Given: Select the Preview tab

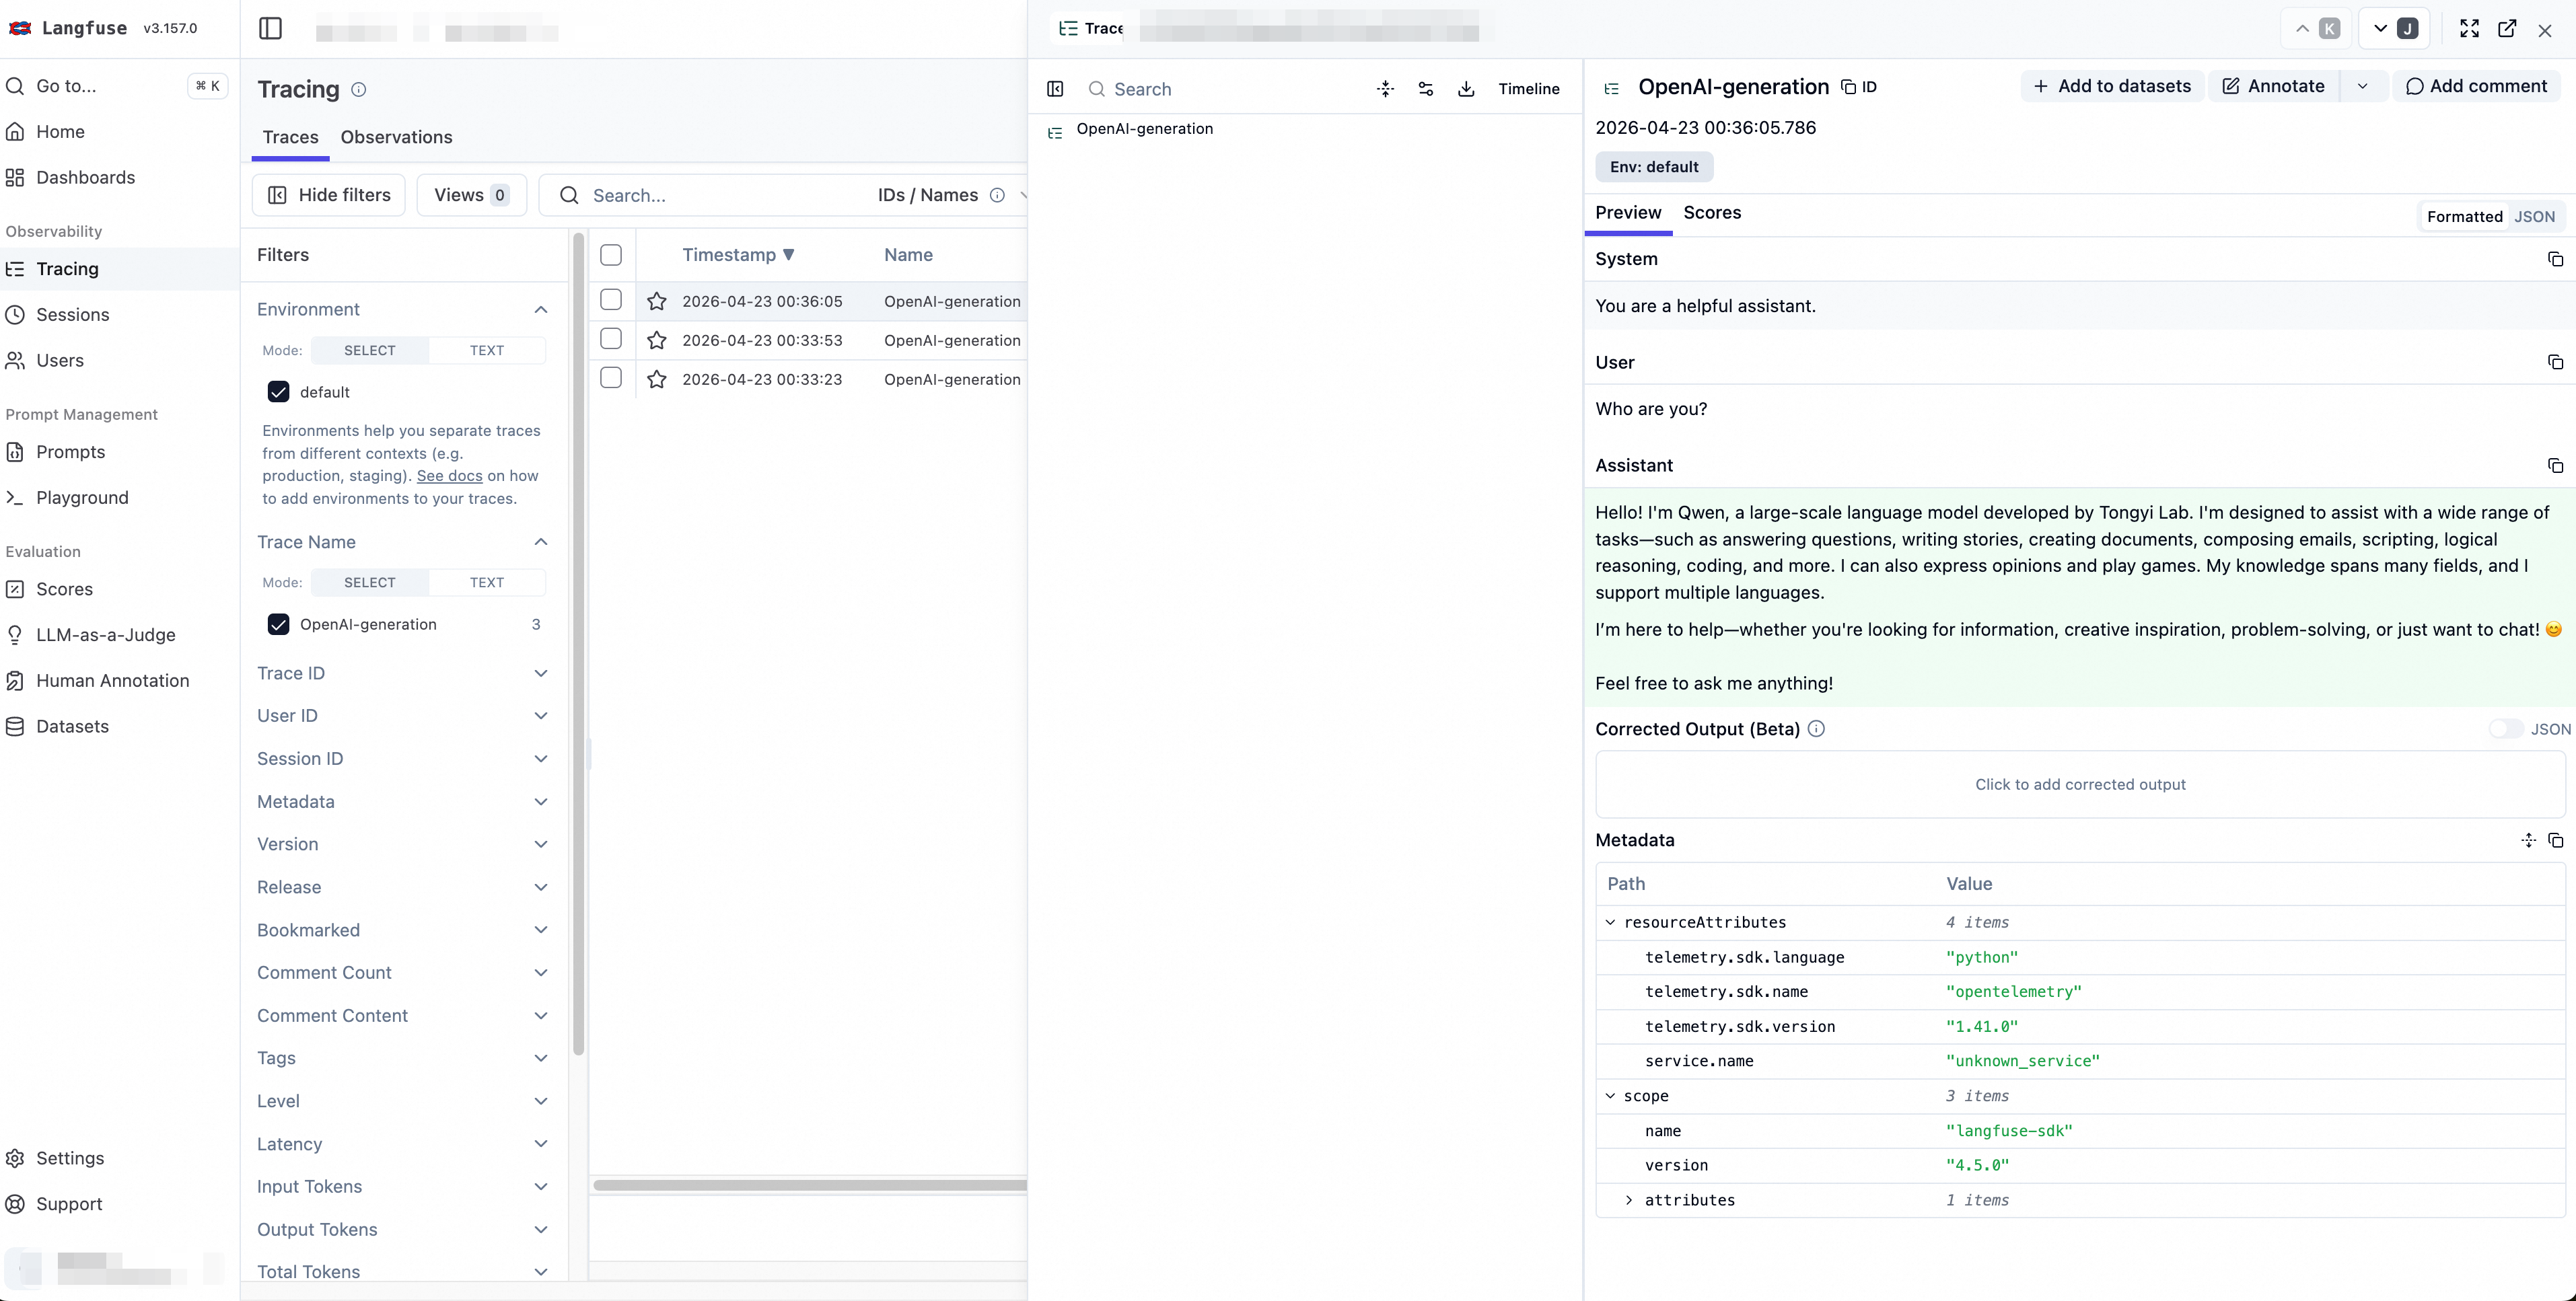Looking at the screenshot, I should click(1628, 212).
